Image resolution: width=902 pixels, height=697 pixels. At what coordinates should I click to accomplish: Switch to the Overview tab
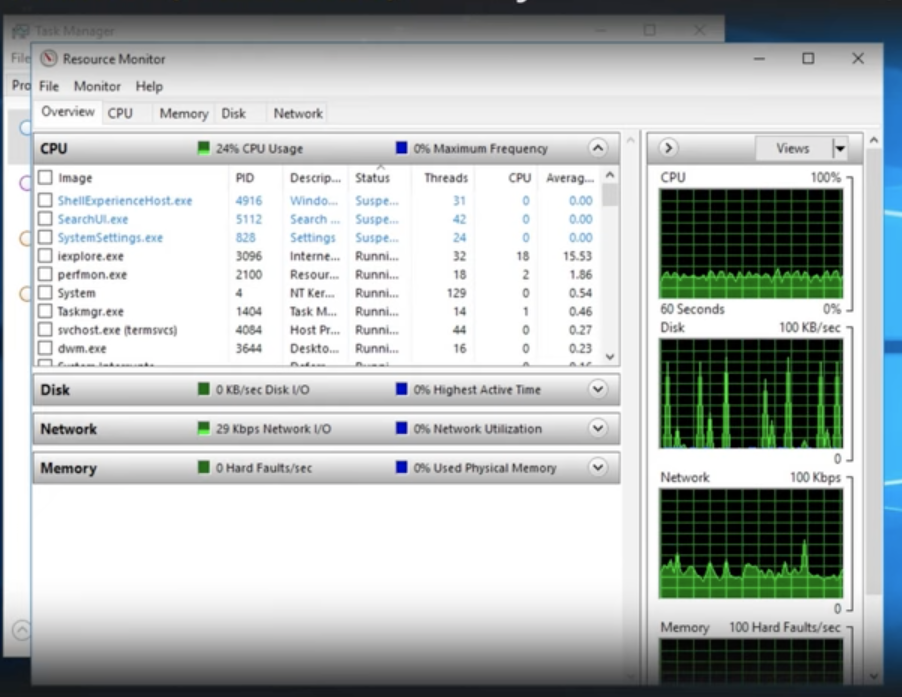coord(68,112)
